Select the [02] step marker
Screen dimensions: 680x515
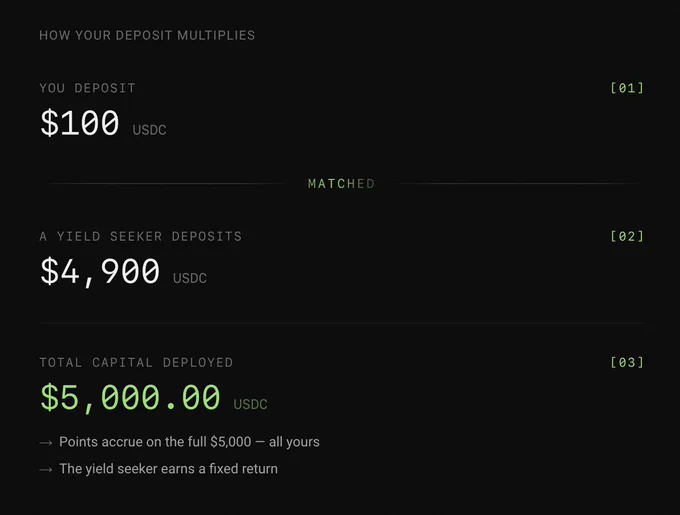(627, 236)
